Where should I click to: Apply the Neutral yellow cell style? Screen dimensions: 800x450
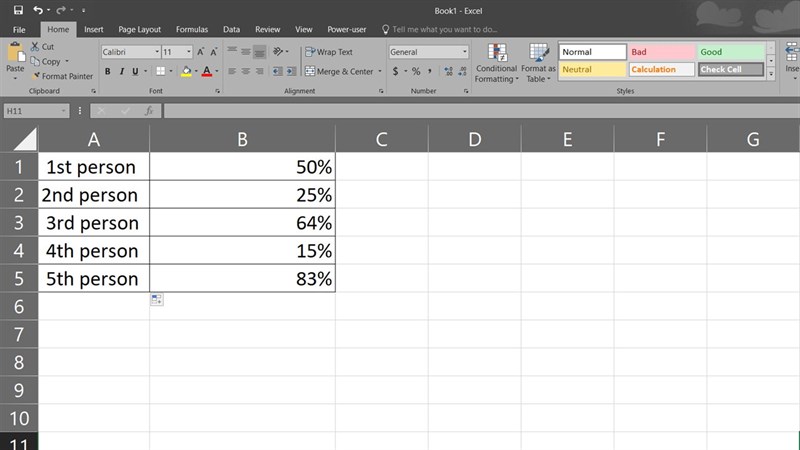coord(592,69)
